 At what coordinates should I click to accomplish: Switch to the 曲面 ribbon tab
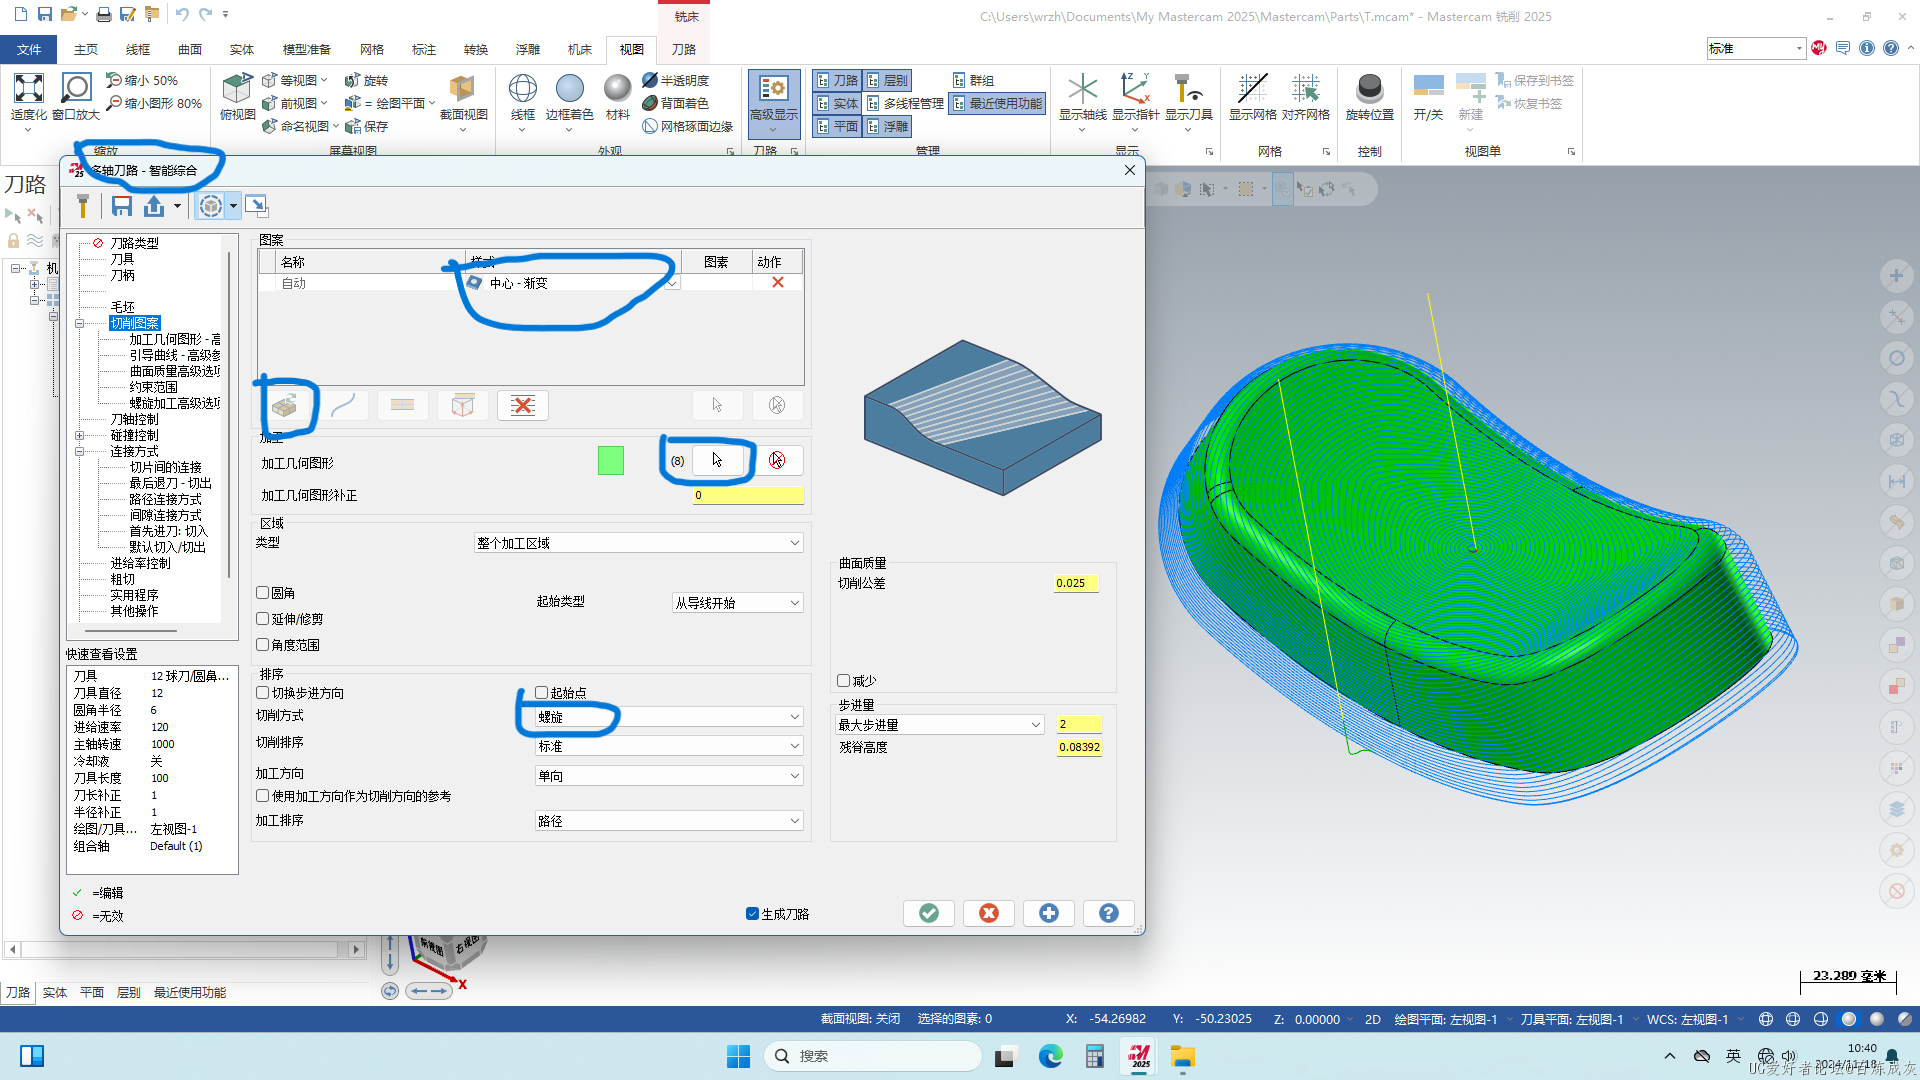click(190, 49)
